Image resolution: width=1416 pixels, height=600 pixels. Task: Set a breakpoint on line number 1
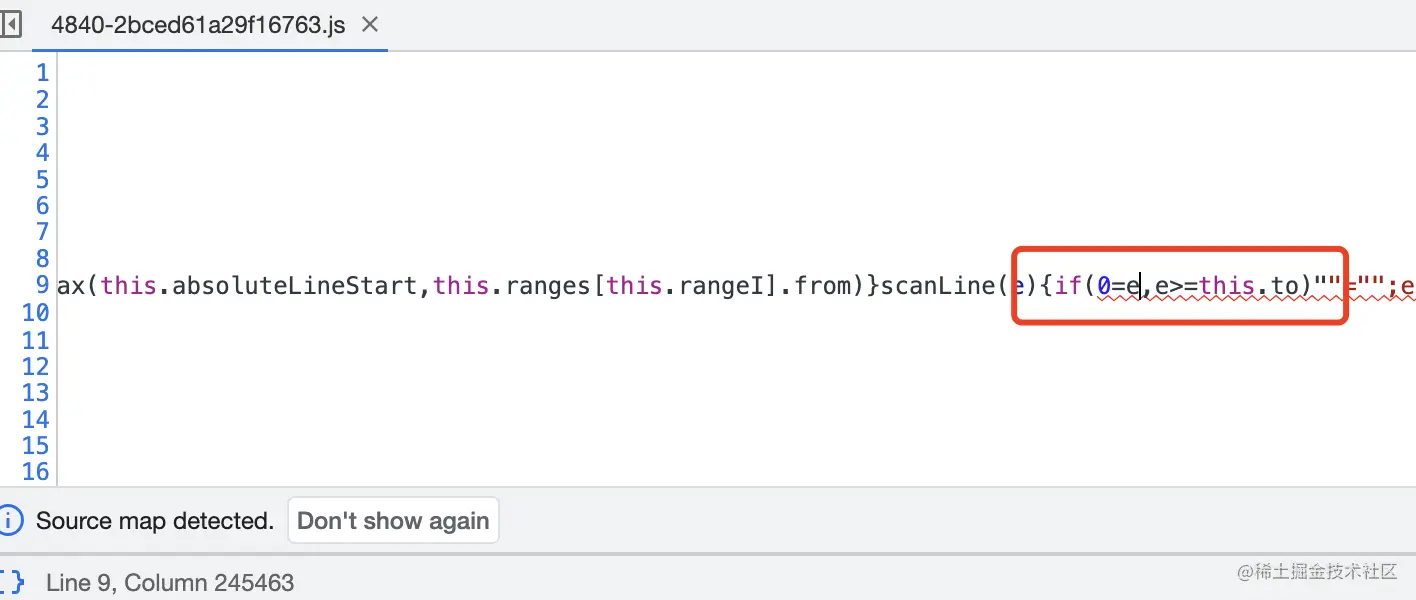click(42, 72)
